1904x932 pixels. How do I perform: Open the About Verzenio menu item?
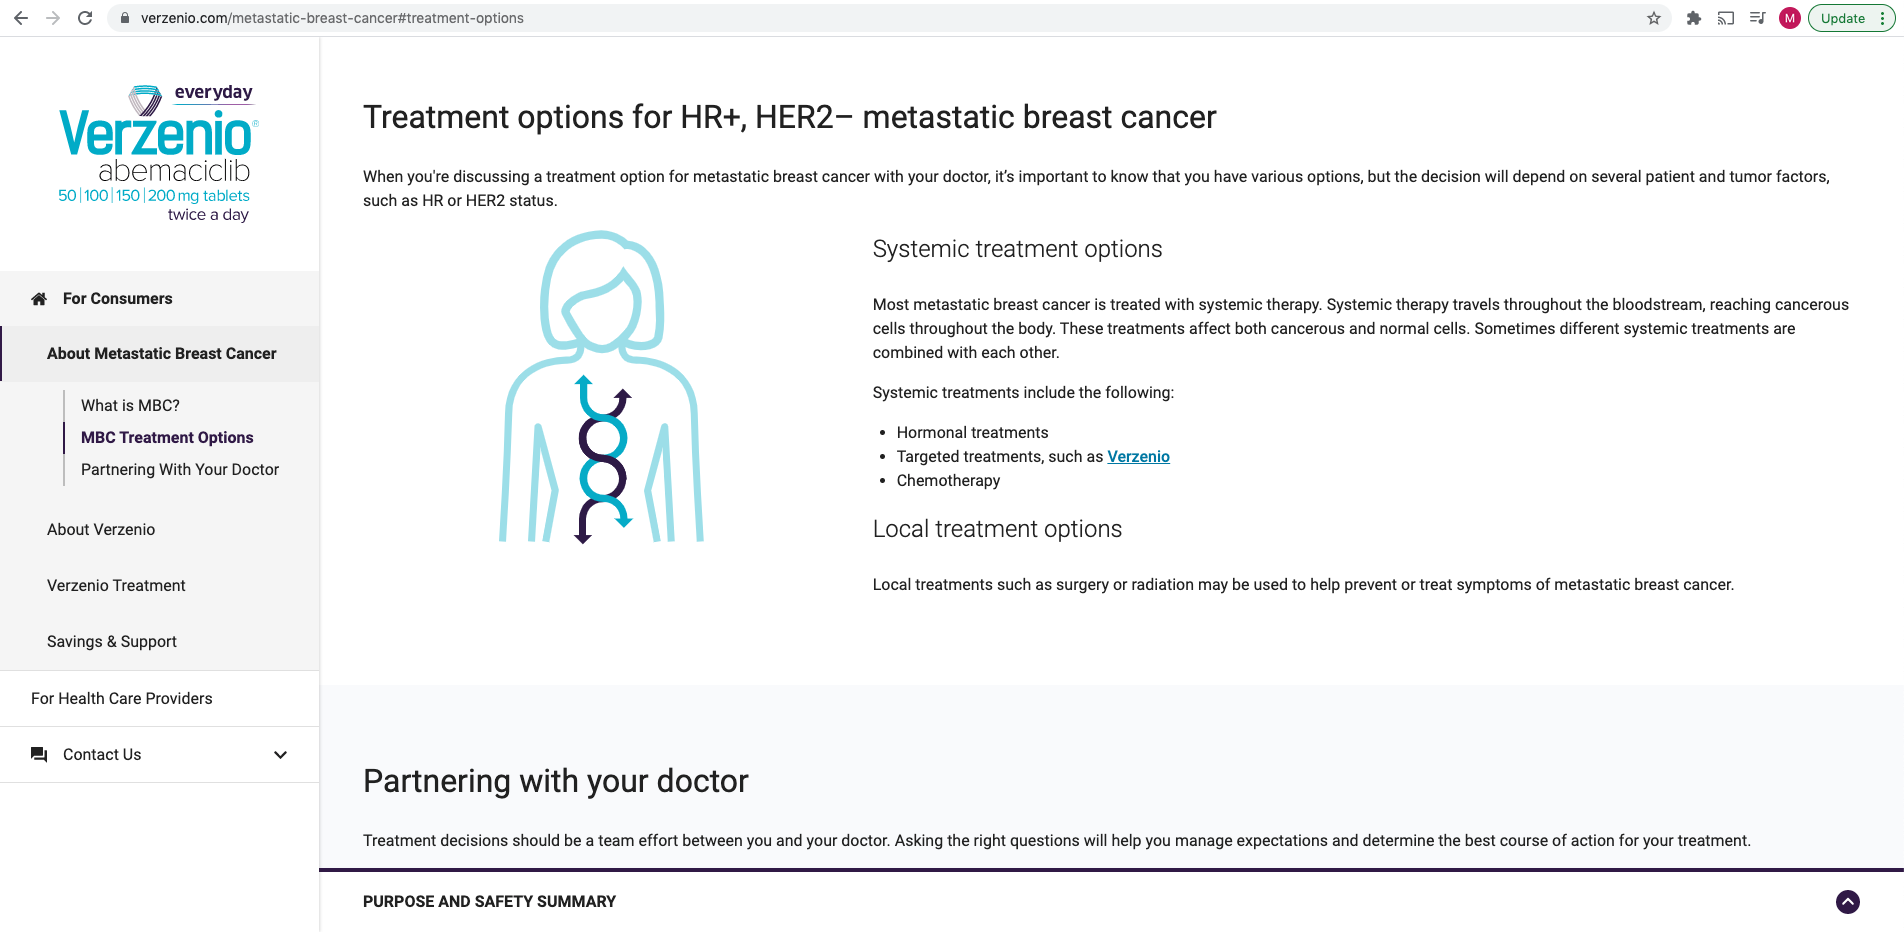101,530
